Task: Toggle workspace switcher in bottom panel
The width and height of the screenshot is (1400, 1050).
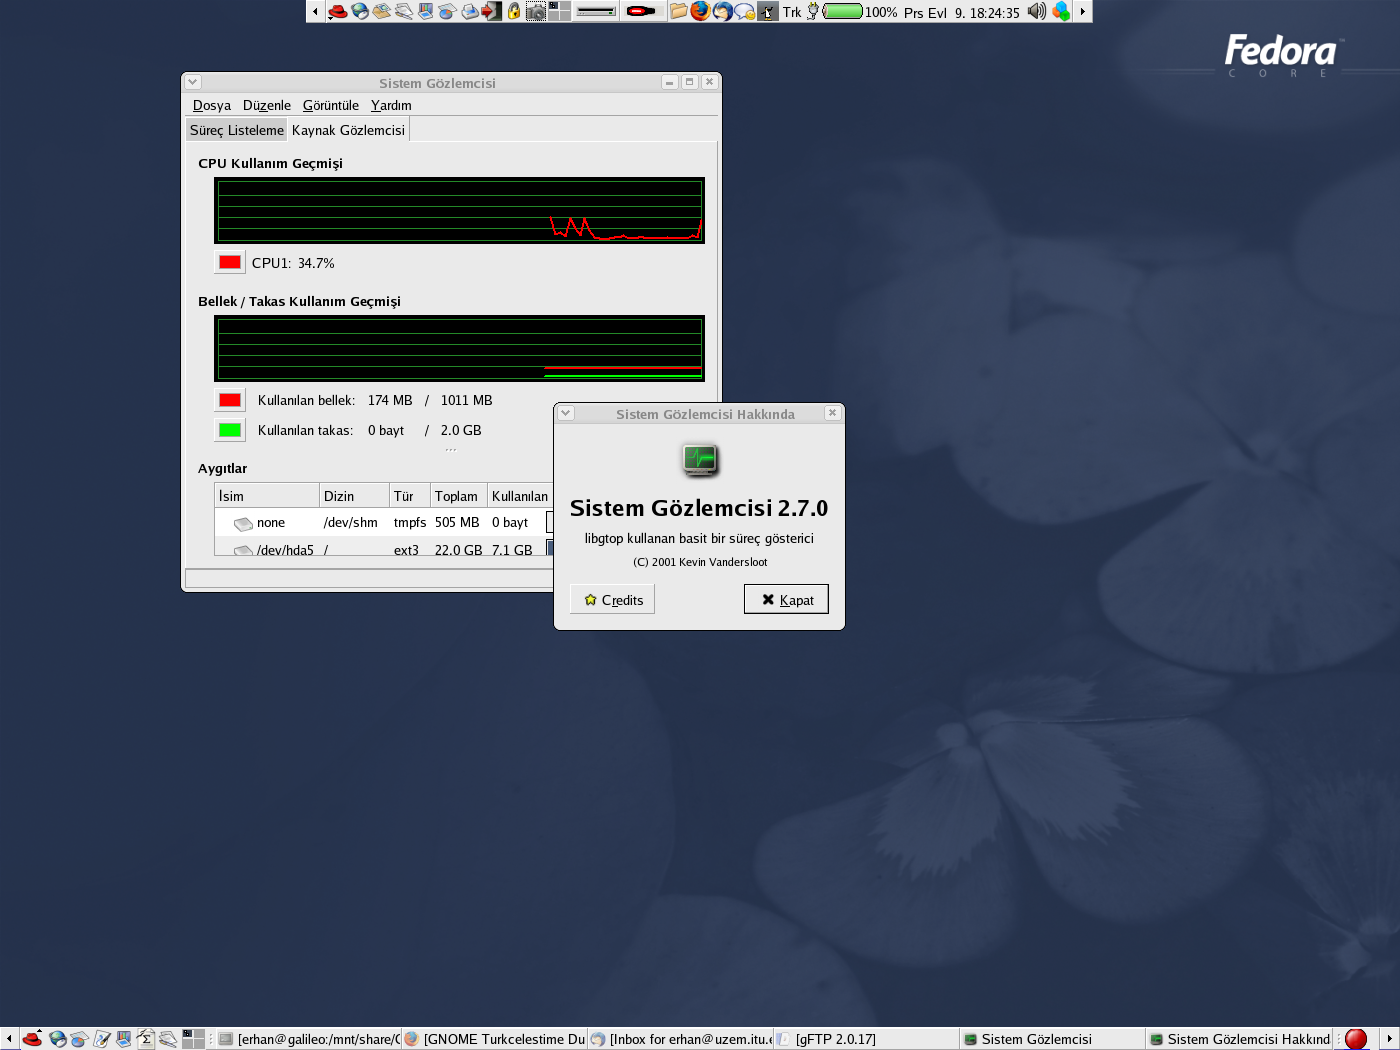Action: [x=193, y=1039]
